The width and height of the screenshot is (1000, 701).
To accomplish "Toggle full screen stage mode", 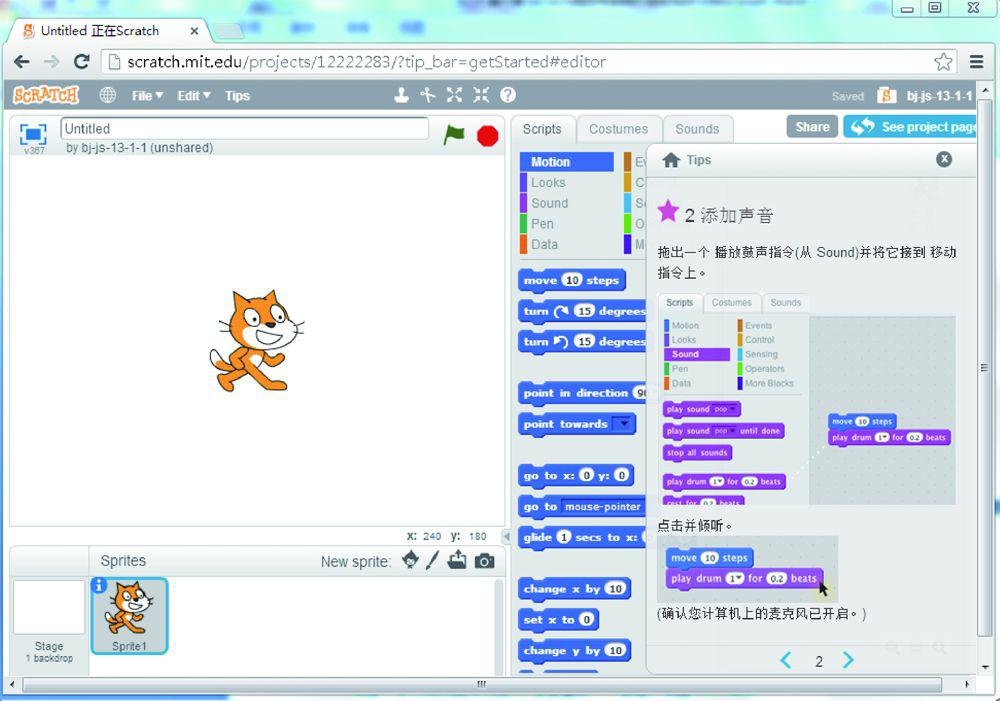I will (x=33, y=133).
